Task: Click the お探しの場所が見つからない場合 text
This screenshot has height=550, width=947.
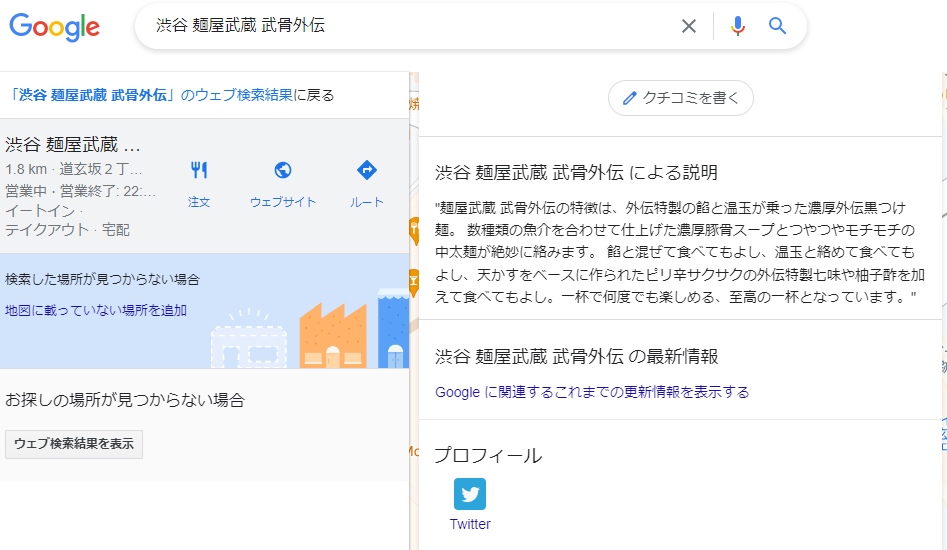Action: [x=124, y=400]
